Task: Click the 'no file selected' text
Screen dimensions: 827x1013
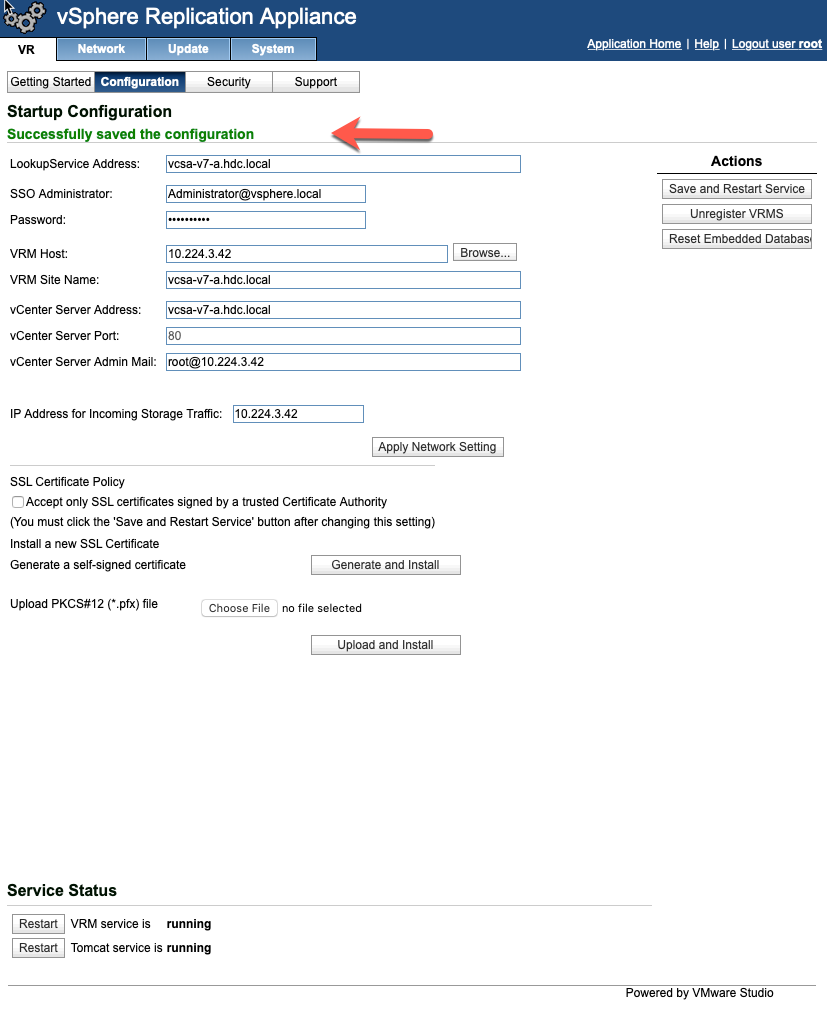Action: 322,608
